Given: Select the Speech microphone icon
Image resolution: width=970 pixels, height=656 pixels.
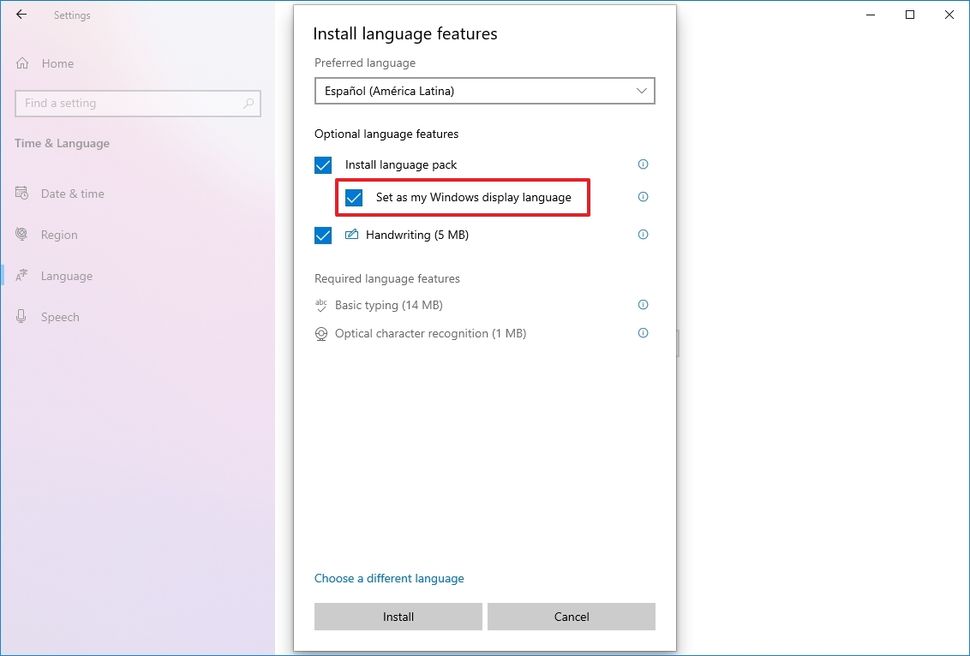Looking at the screenshot, I should pos(22,316).
